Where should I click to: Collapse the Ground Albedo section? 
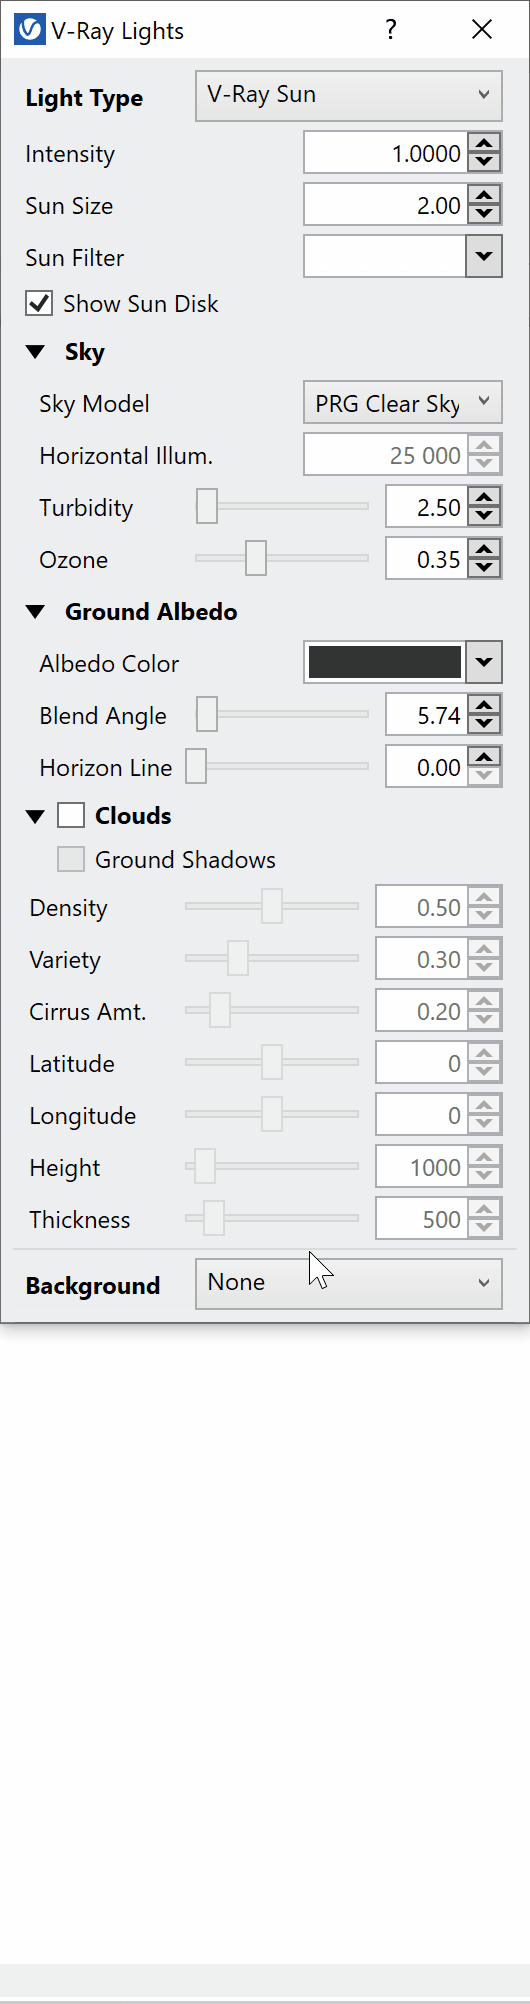pos(36,612)
